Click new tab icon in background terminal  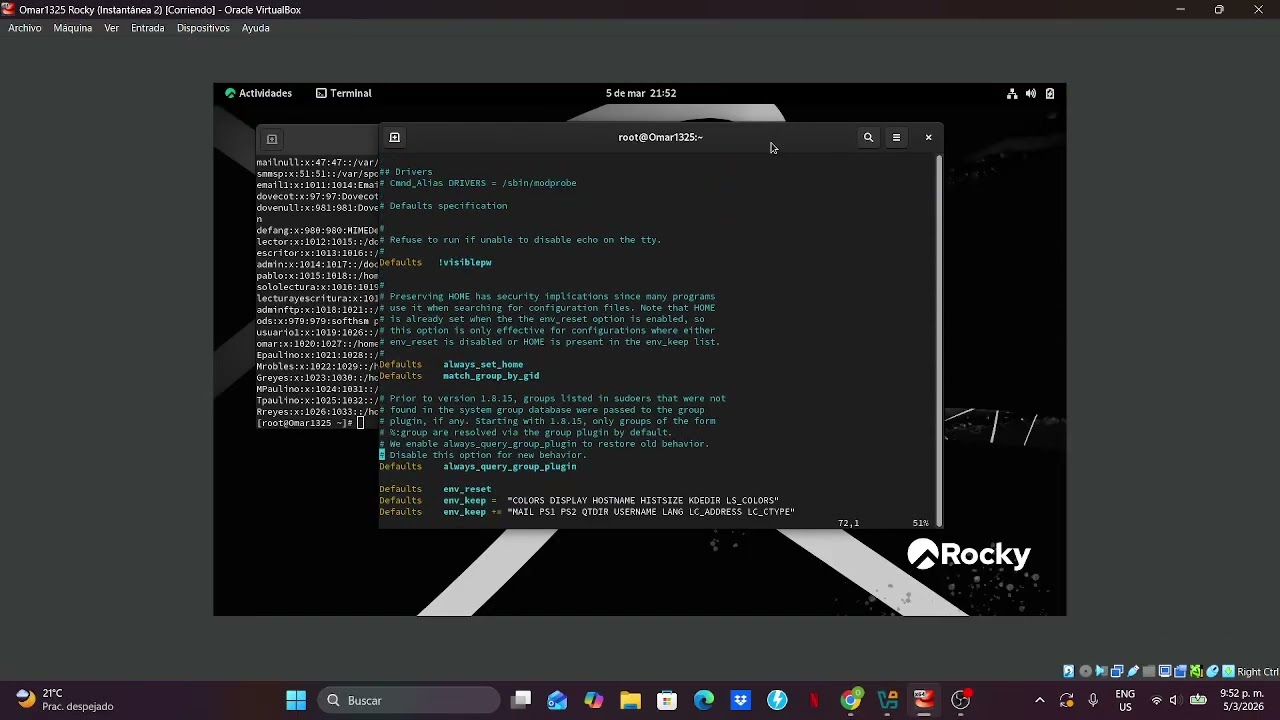[271, 139]
